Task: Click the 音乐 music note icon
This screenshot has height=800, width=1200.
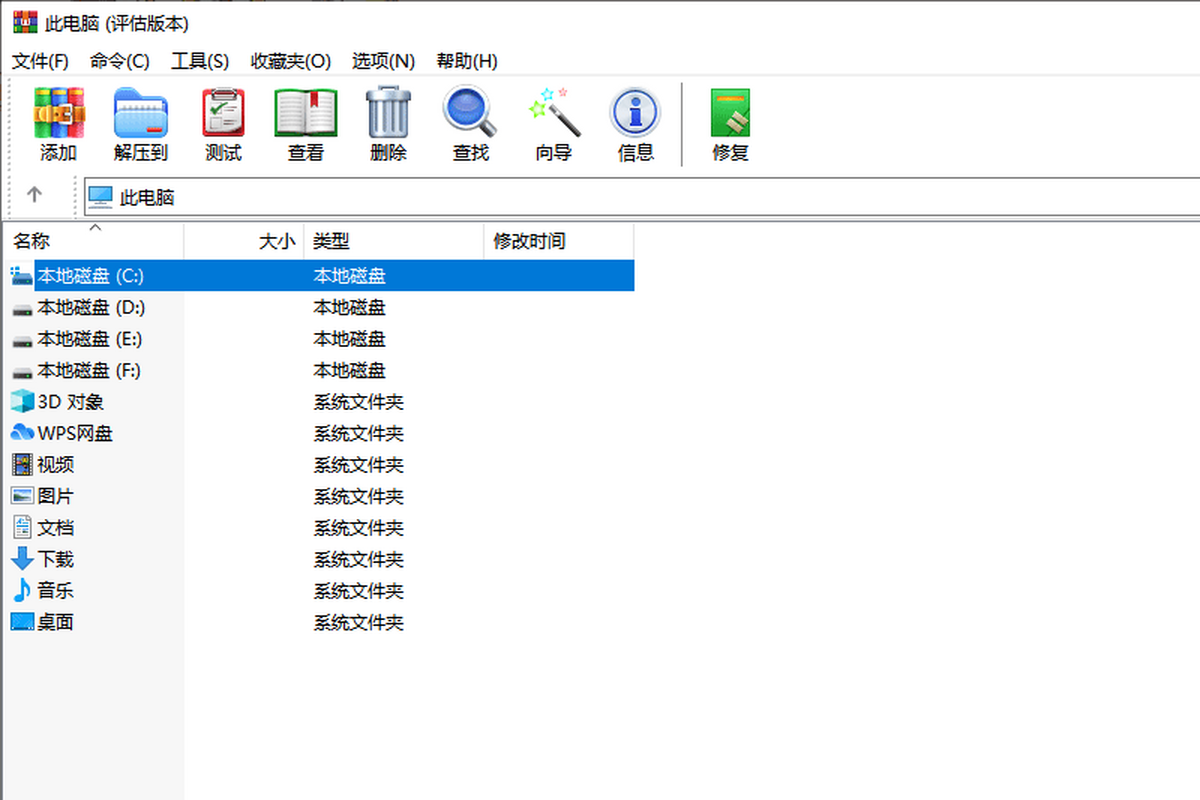Action: click(x=21, y=591)
